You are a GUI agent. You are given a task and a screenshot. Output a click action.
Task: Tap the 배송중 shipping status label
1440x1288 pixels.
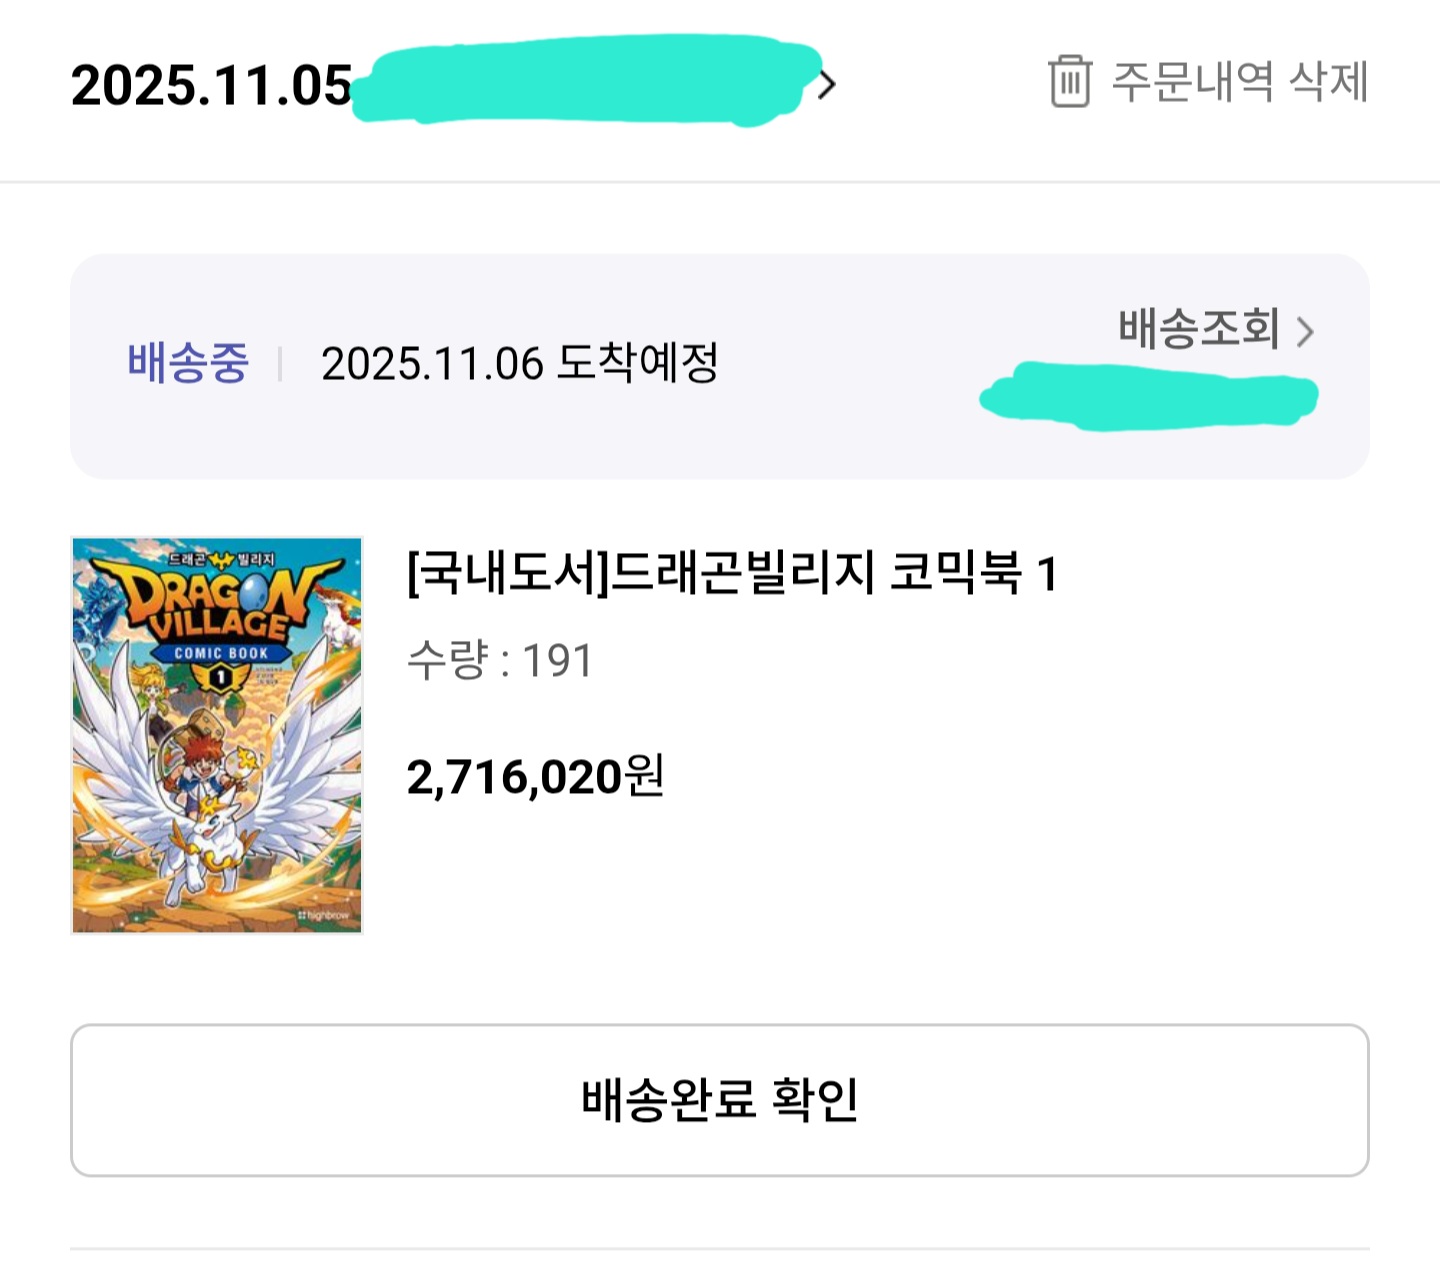click(187, 363)
